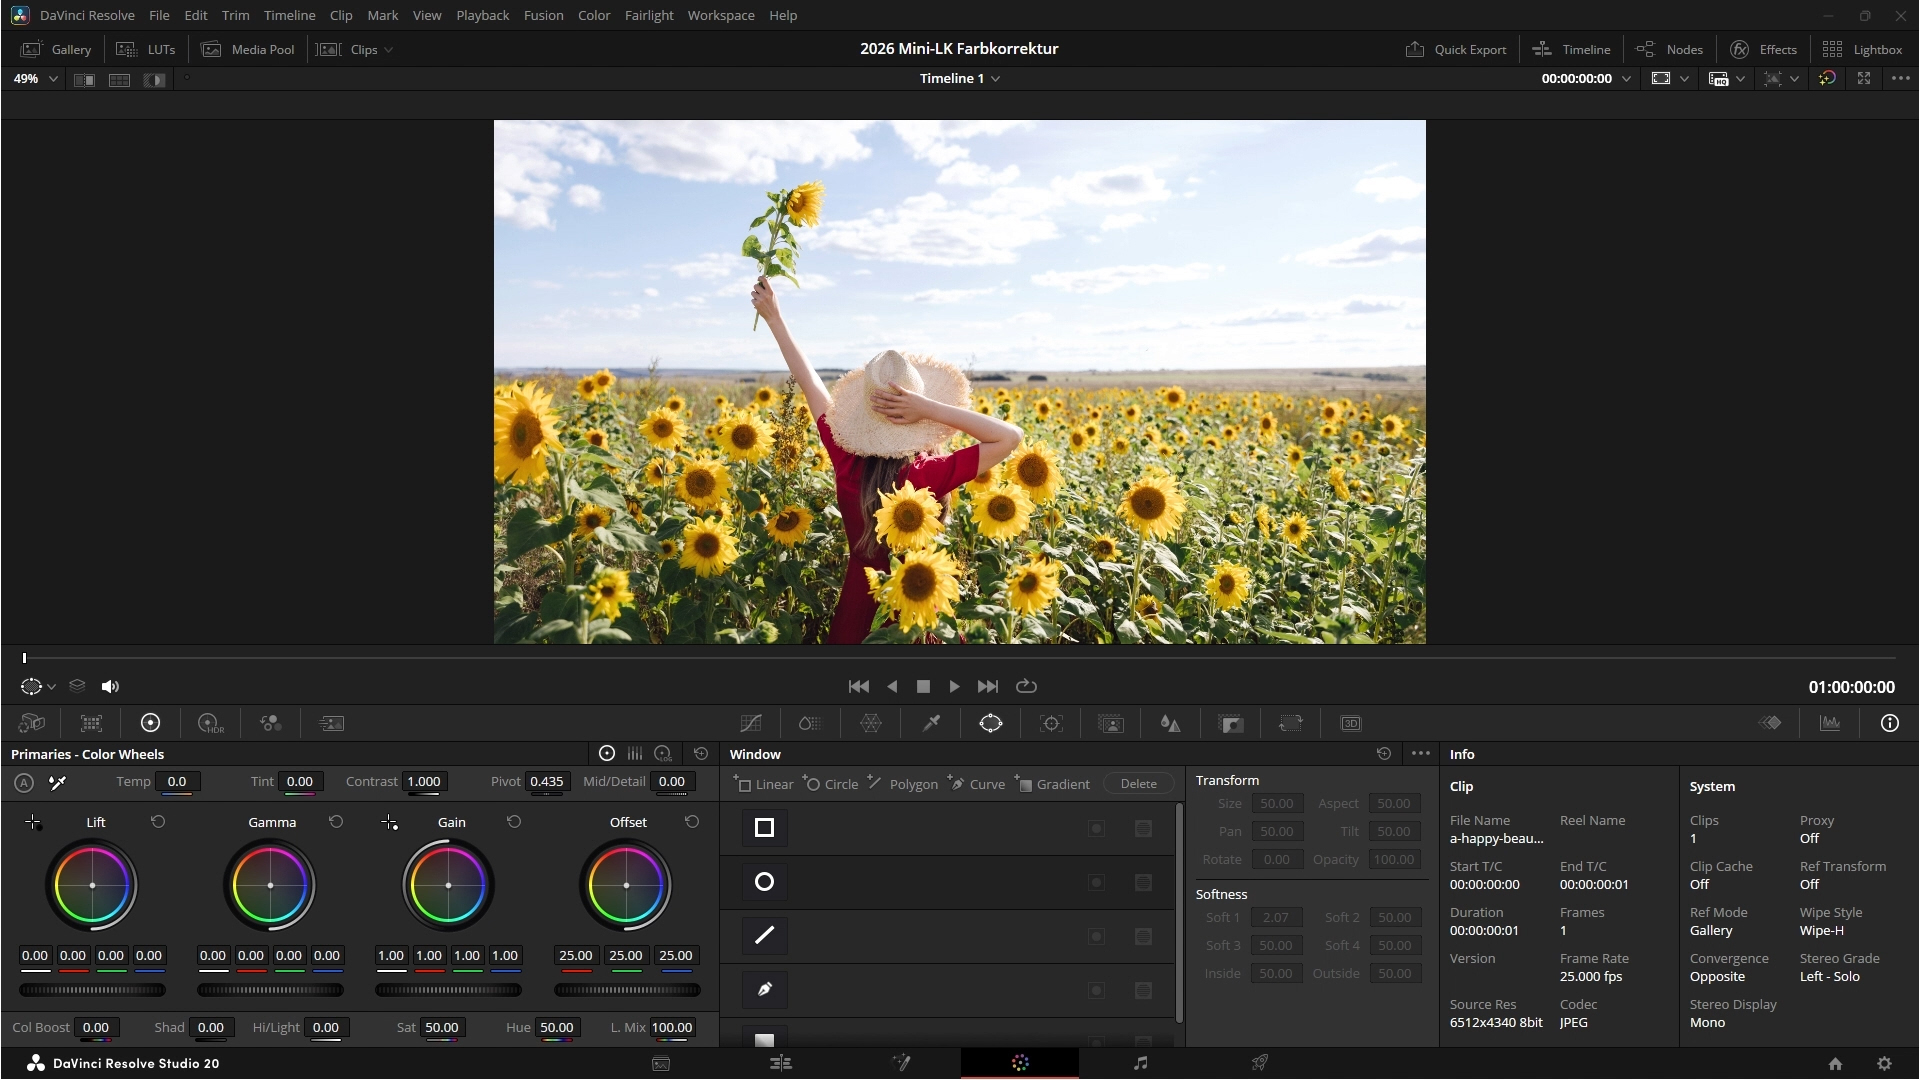Click the loop playback button
Viewport: 1920px width, 1080px height.
point(1026,686)
